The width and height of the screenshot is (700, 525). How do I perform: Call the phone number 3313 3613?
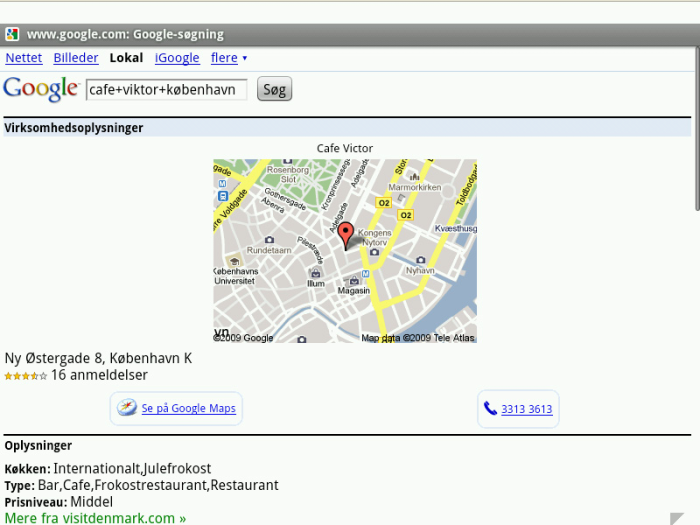coord(527,409)
